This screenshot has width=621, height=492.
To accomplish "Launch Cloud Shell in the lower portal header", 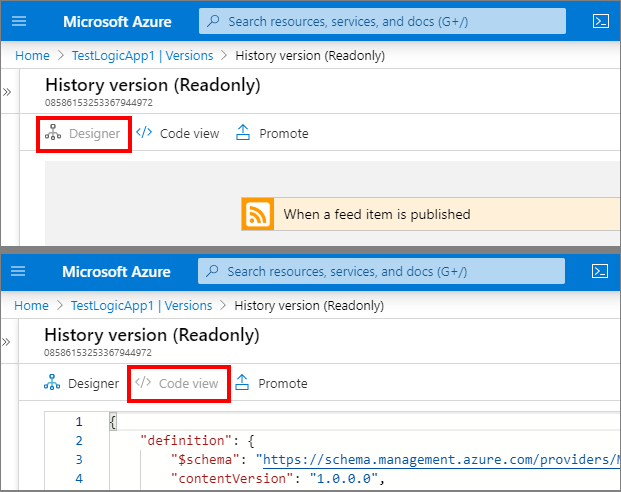I will coord(601,271).
